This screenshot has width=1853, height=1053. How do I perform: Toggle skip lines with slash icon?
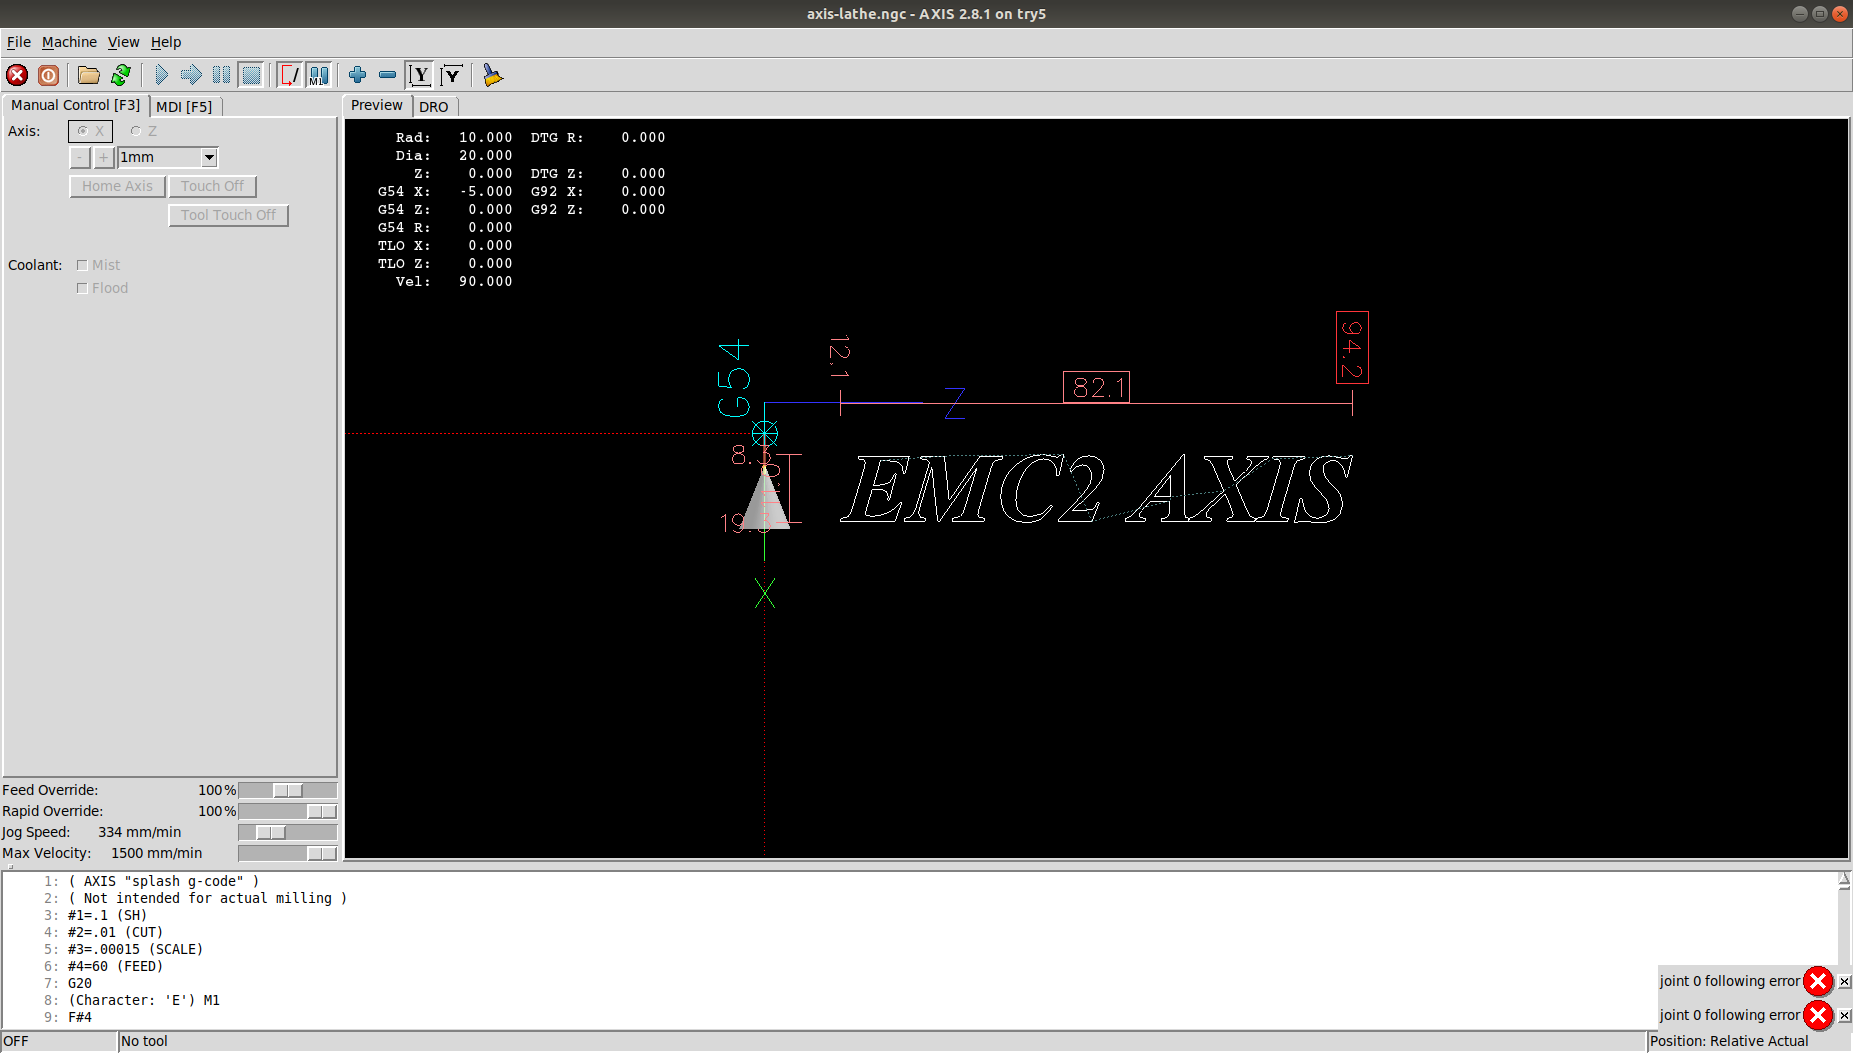(x=290, y=75)
